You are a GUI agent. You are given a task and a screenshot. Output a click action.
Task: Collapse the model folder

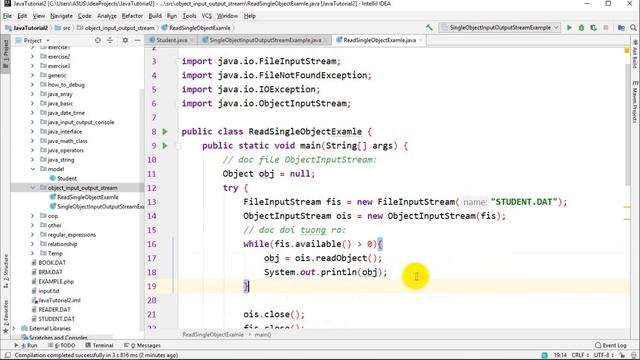(x=32, y=169)
